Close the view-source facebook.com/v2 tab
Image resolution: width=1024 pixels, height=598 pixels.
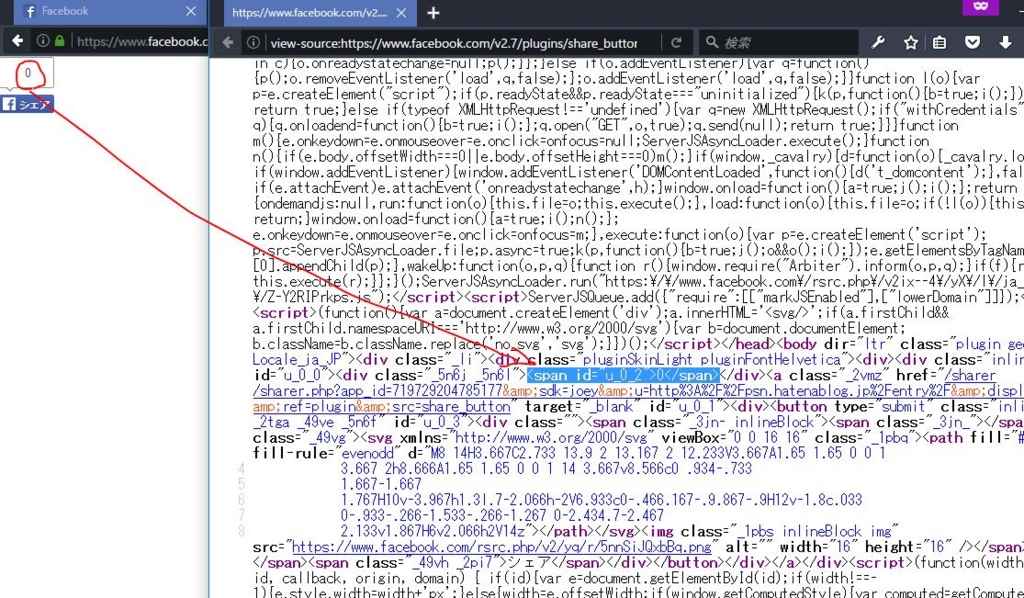coord(402,12)
